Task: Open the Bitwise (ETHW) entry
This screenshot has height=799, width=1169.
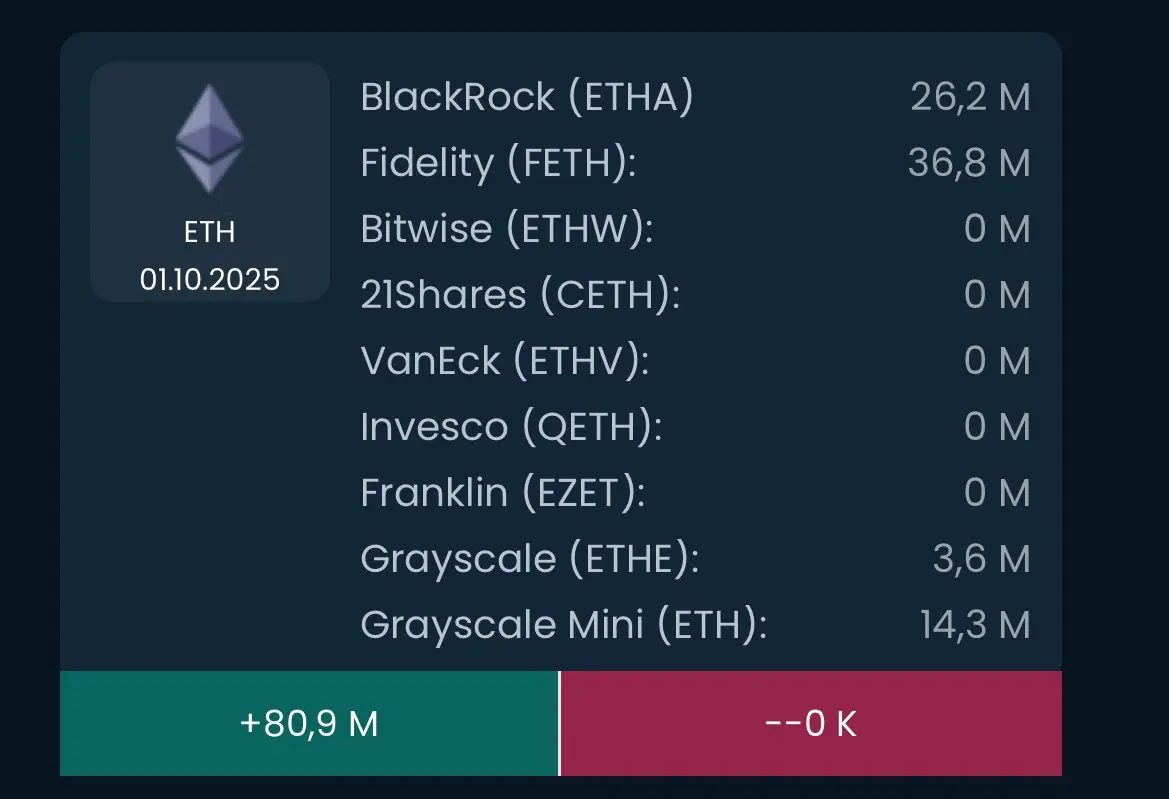Action: coord(506,228)
